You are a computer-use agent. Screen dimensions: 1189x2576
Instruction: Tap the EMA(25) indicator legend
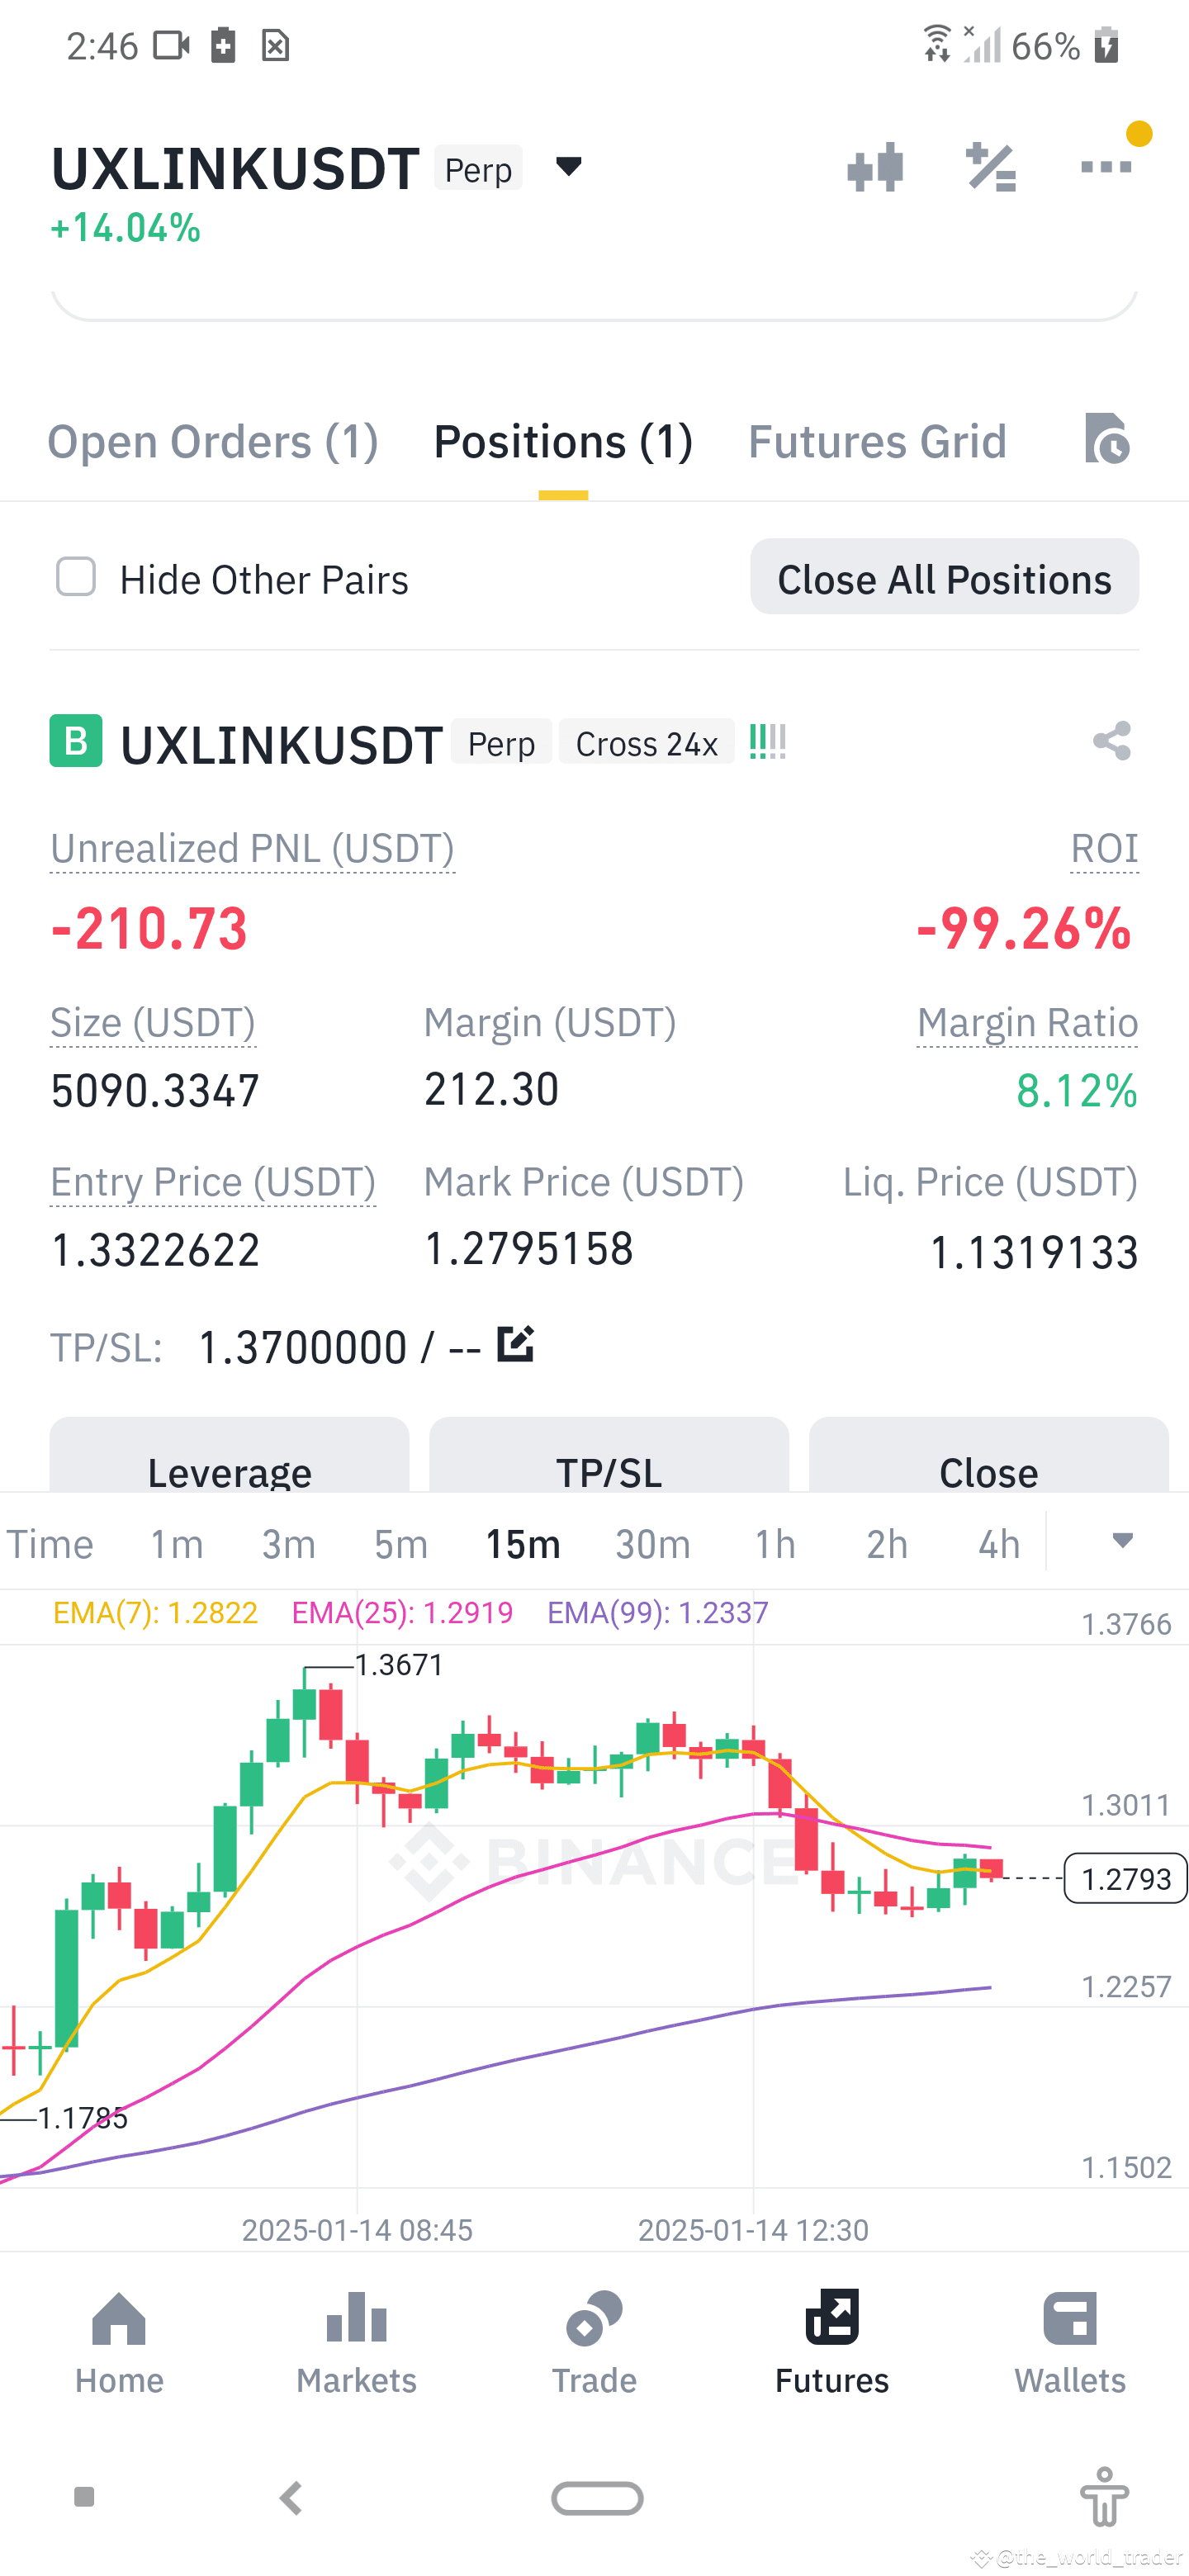pyautogui.click(x=402, y=1613)
